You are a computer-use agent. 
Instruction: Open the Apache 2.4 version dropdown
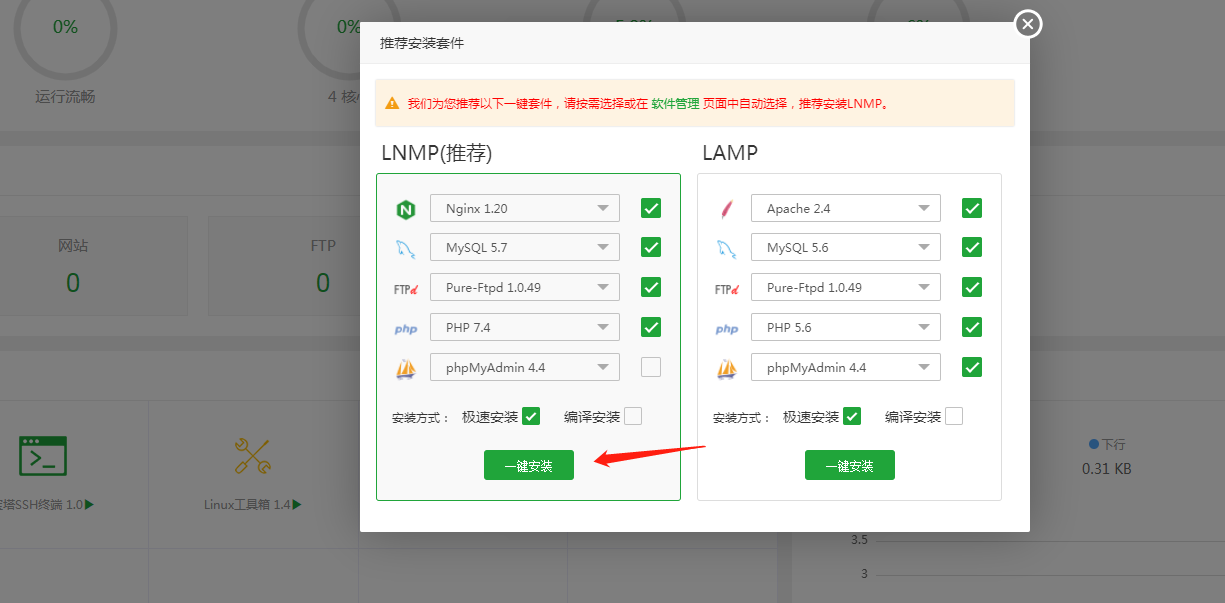(x=846, y=208)
